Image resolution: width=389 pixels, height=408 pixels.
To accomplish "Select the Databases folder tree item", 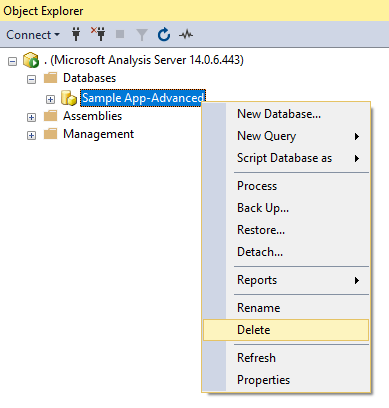I will (x=89, y=78).
